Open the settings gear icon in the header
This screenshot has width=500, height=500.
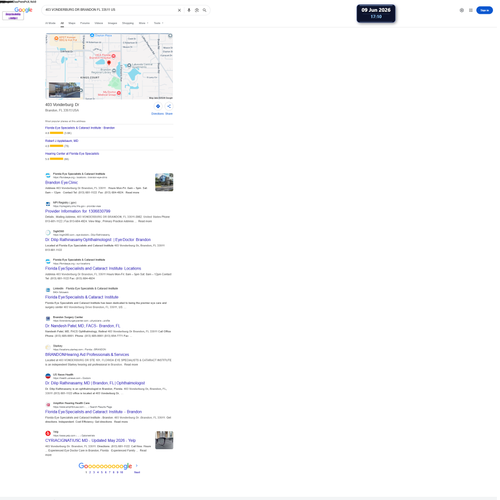[462, 10]
